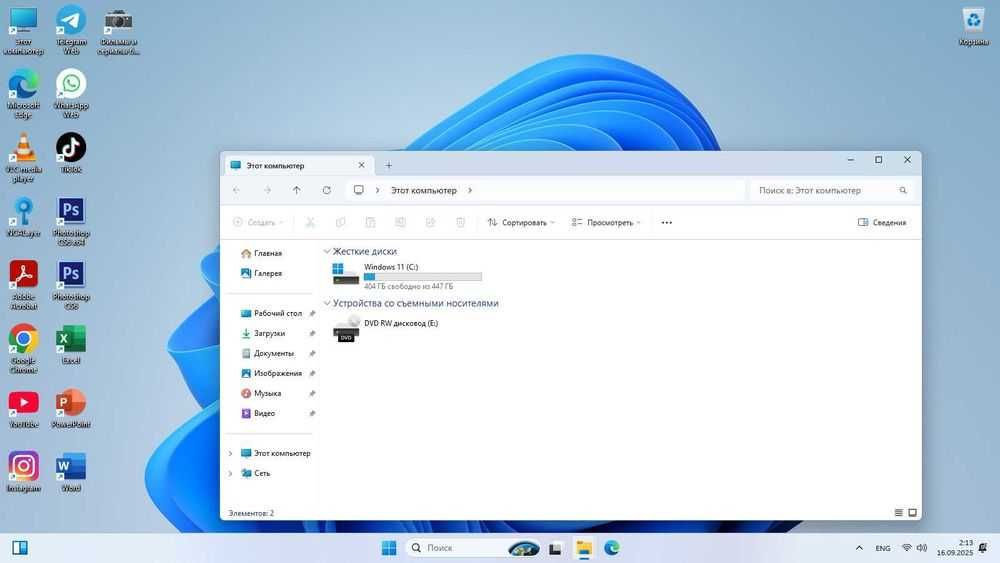Open the Просмотреть dropdown
The width and height of the screenshot is (1000, 563).
606,222
